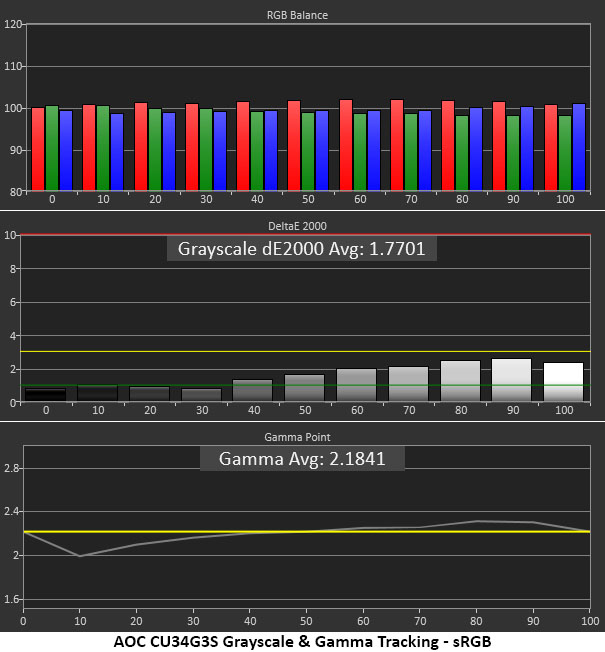Click the blue bar at 80 in RGB Balance

(x=476, y=149)
